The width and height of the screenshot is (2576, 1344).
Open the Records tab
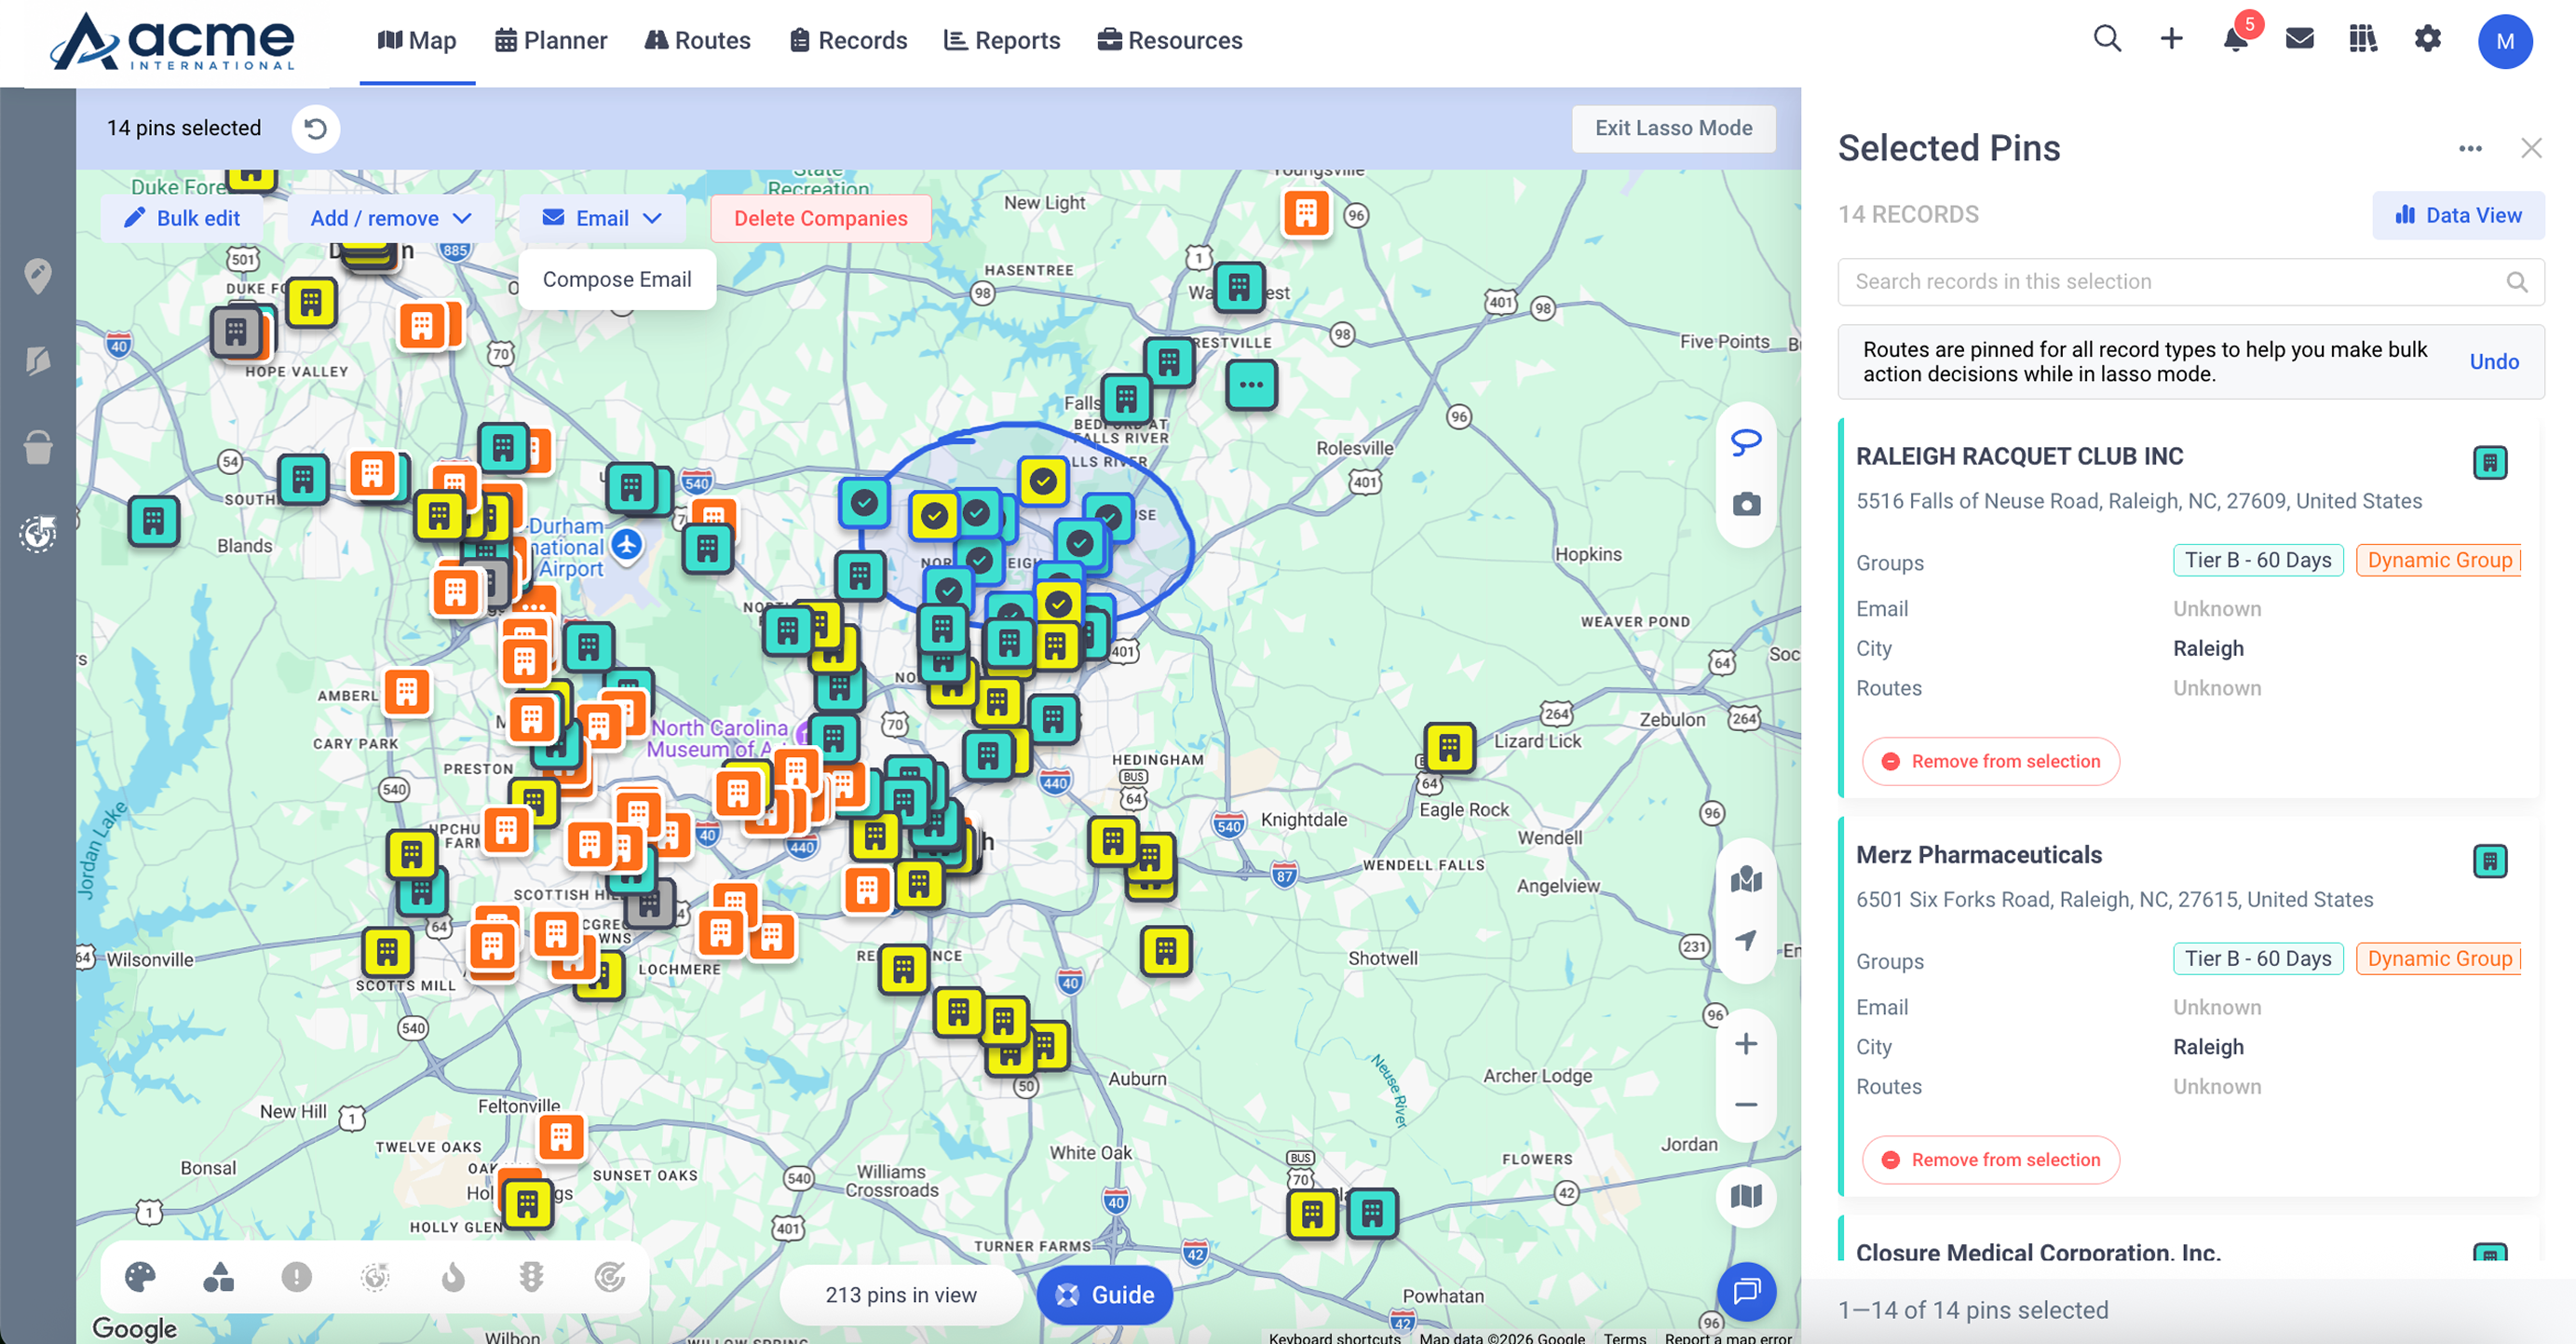(x=848, y=40)
